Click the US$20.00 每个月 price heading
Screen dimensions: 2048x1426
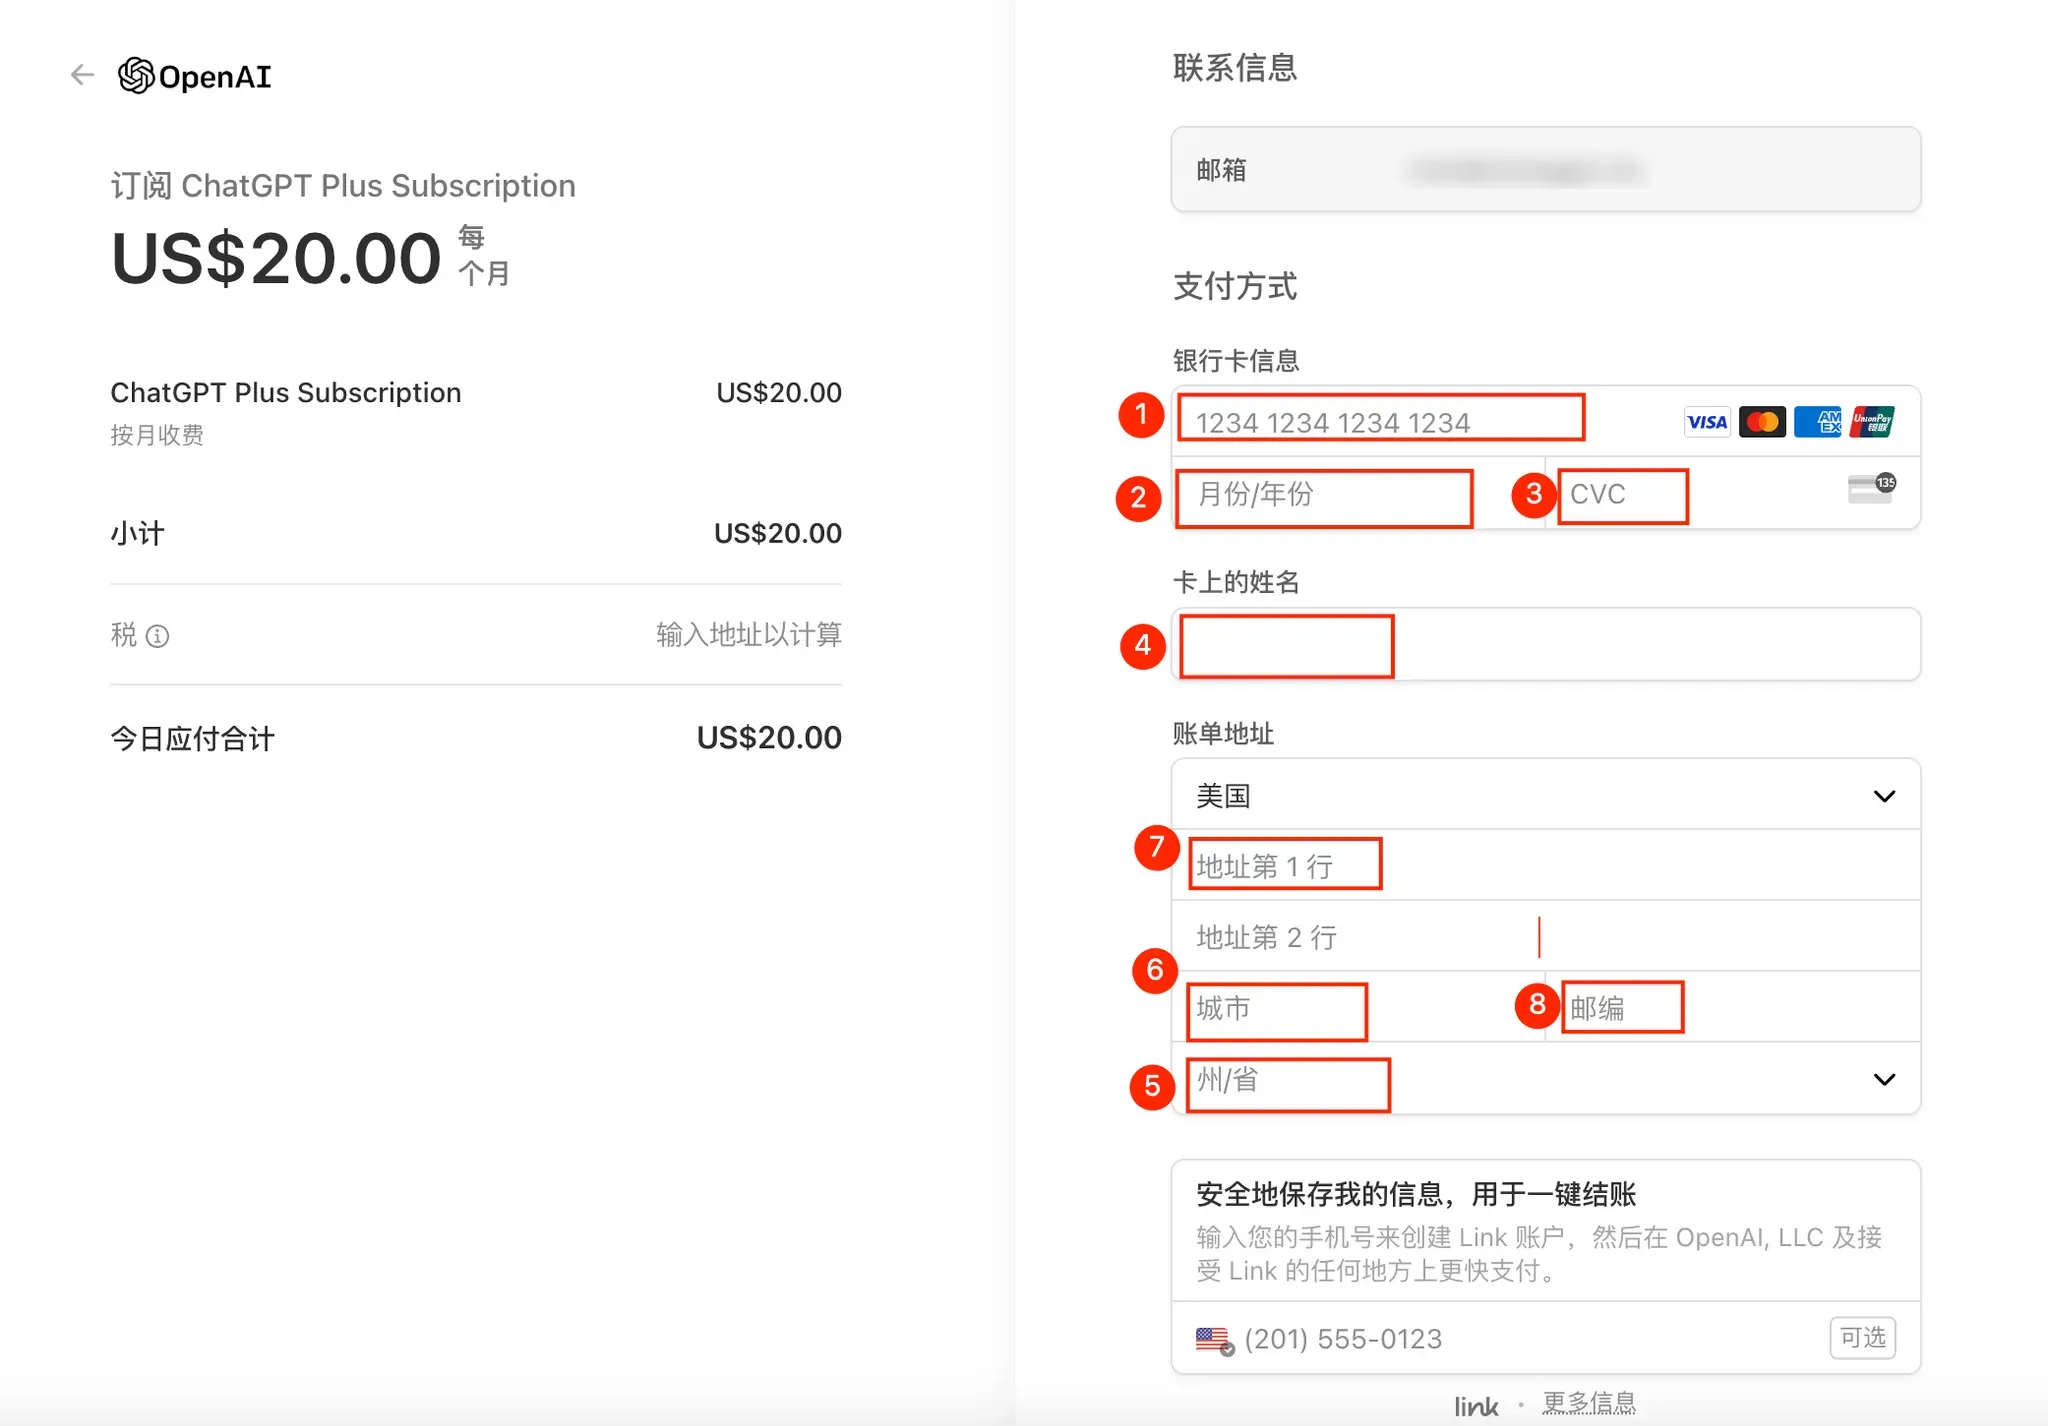pyautogui.click(x=311, y=258)
